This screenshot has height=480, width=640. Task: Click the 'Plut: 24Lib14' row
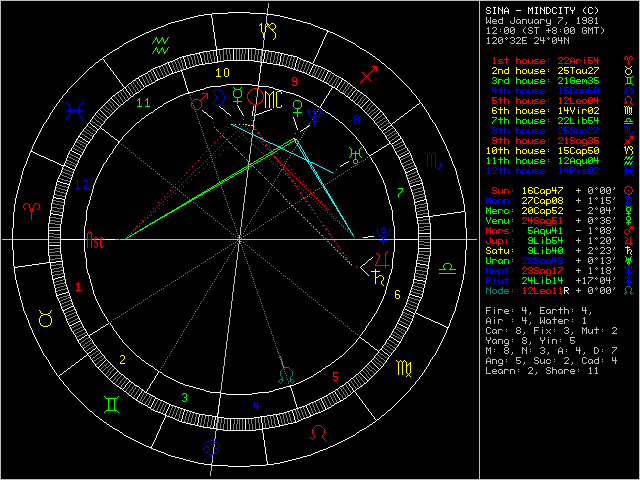coord(559,281)
